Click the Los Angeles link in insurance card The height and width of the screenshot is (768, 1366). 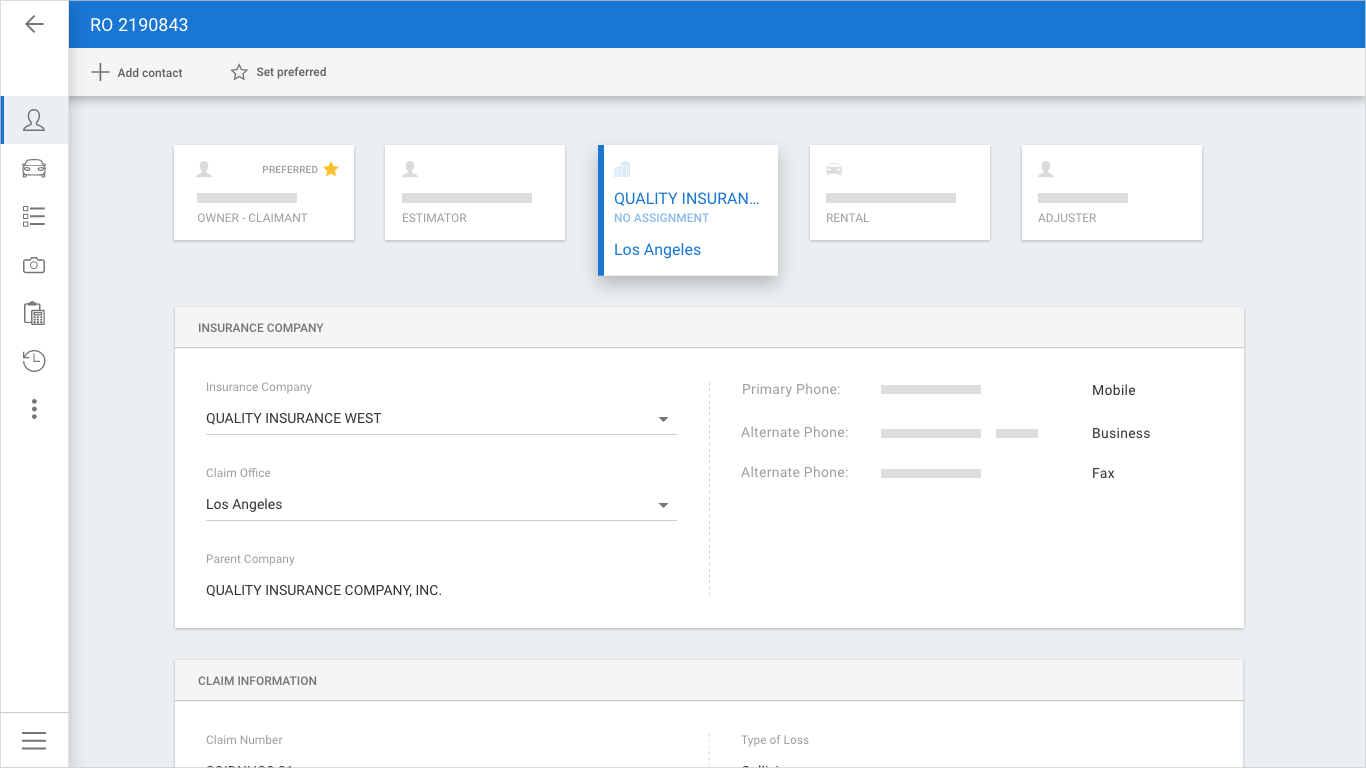(x=657, y=250)
